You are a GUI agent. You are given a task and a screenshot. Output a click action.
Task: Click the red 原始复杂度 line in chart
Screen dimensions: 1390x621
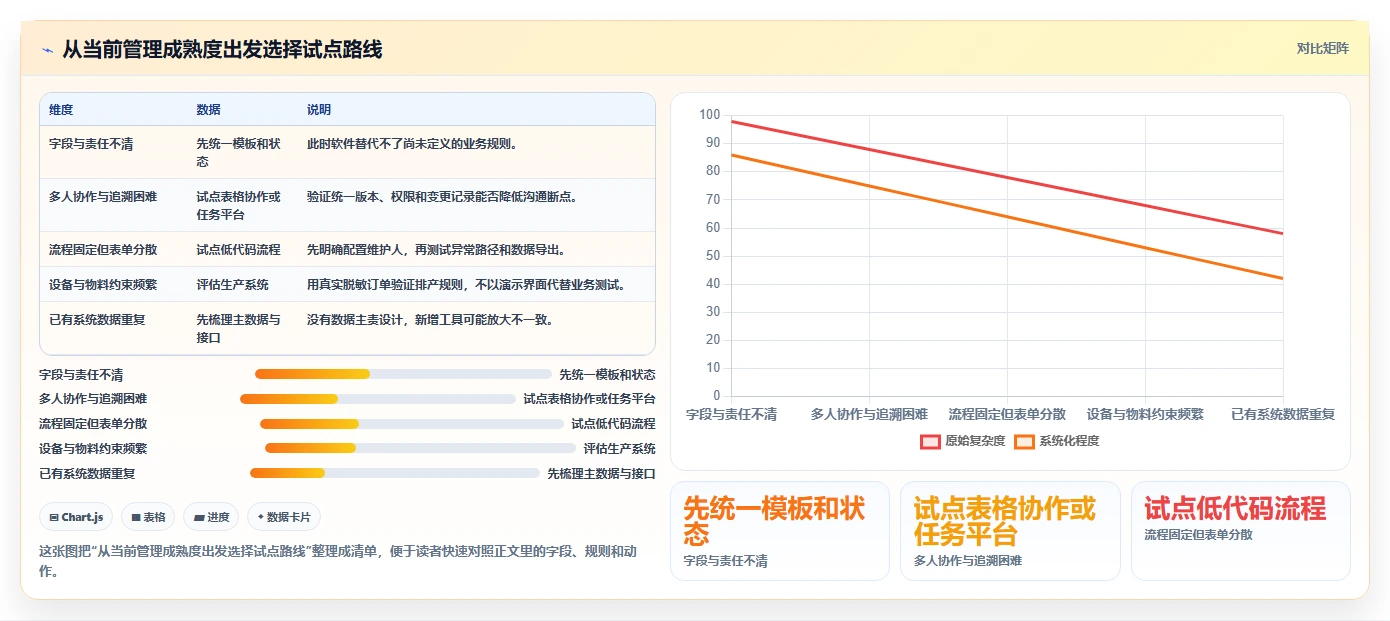[1007, 178]
